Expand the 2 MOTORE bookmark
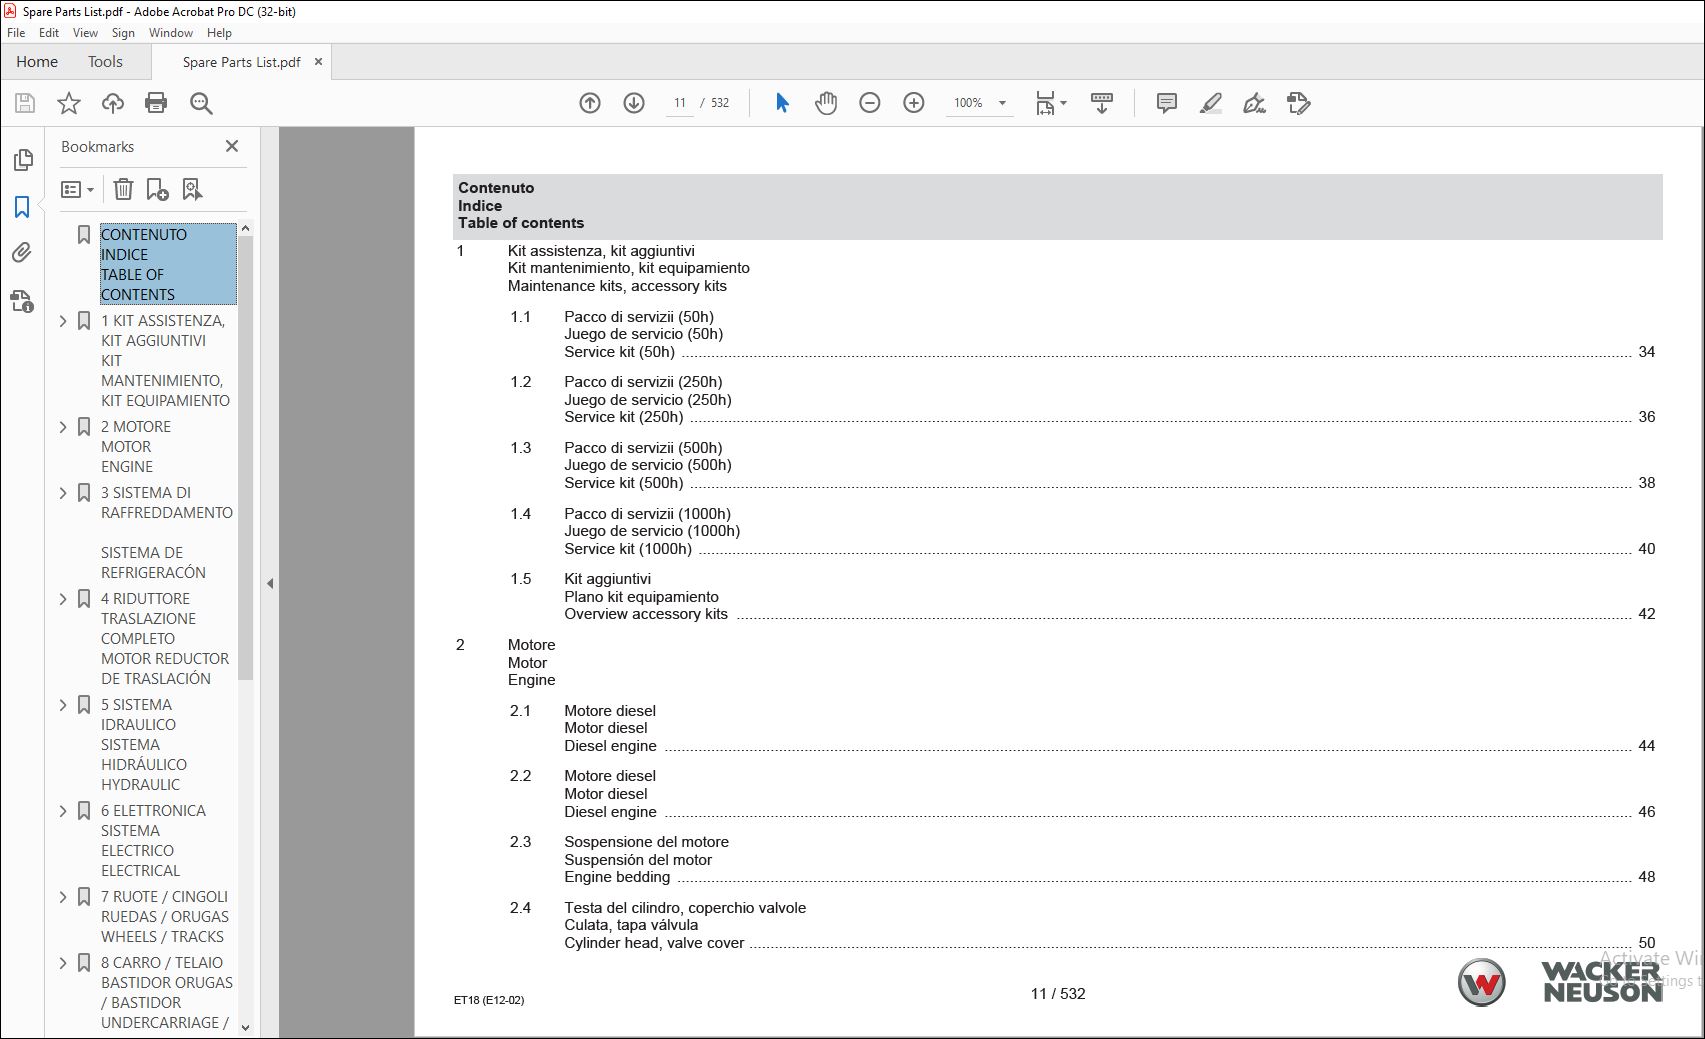The height and width of the screenshot is (1039, 1705). [x=63, y=427]
